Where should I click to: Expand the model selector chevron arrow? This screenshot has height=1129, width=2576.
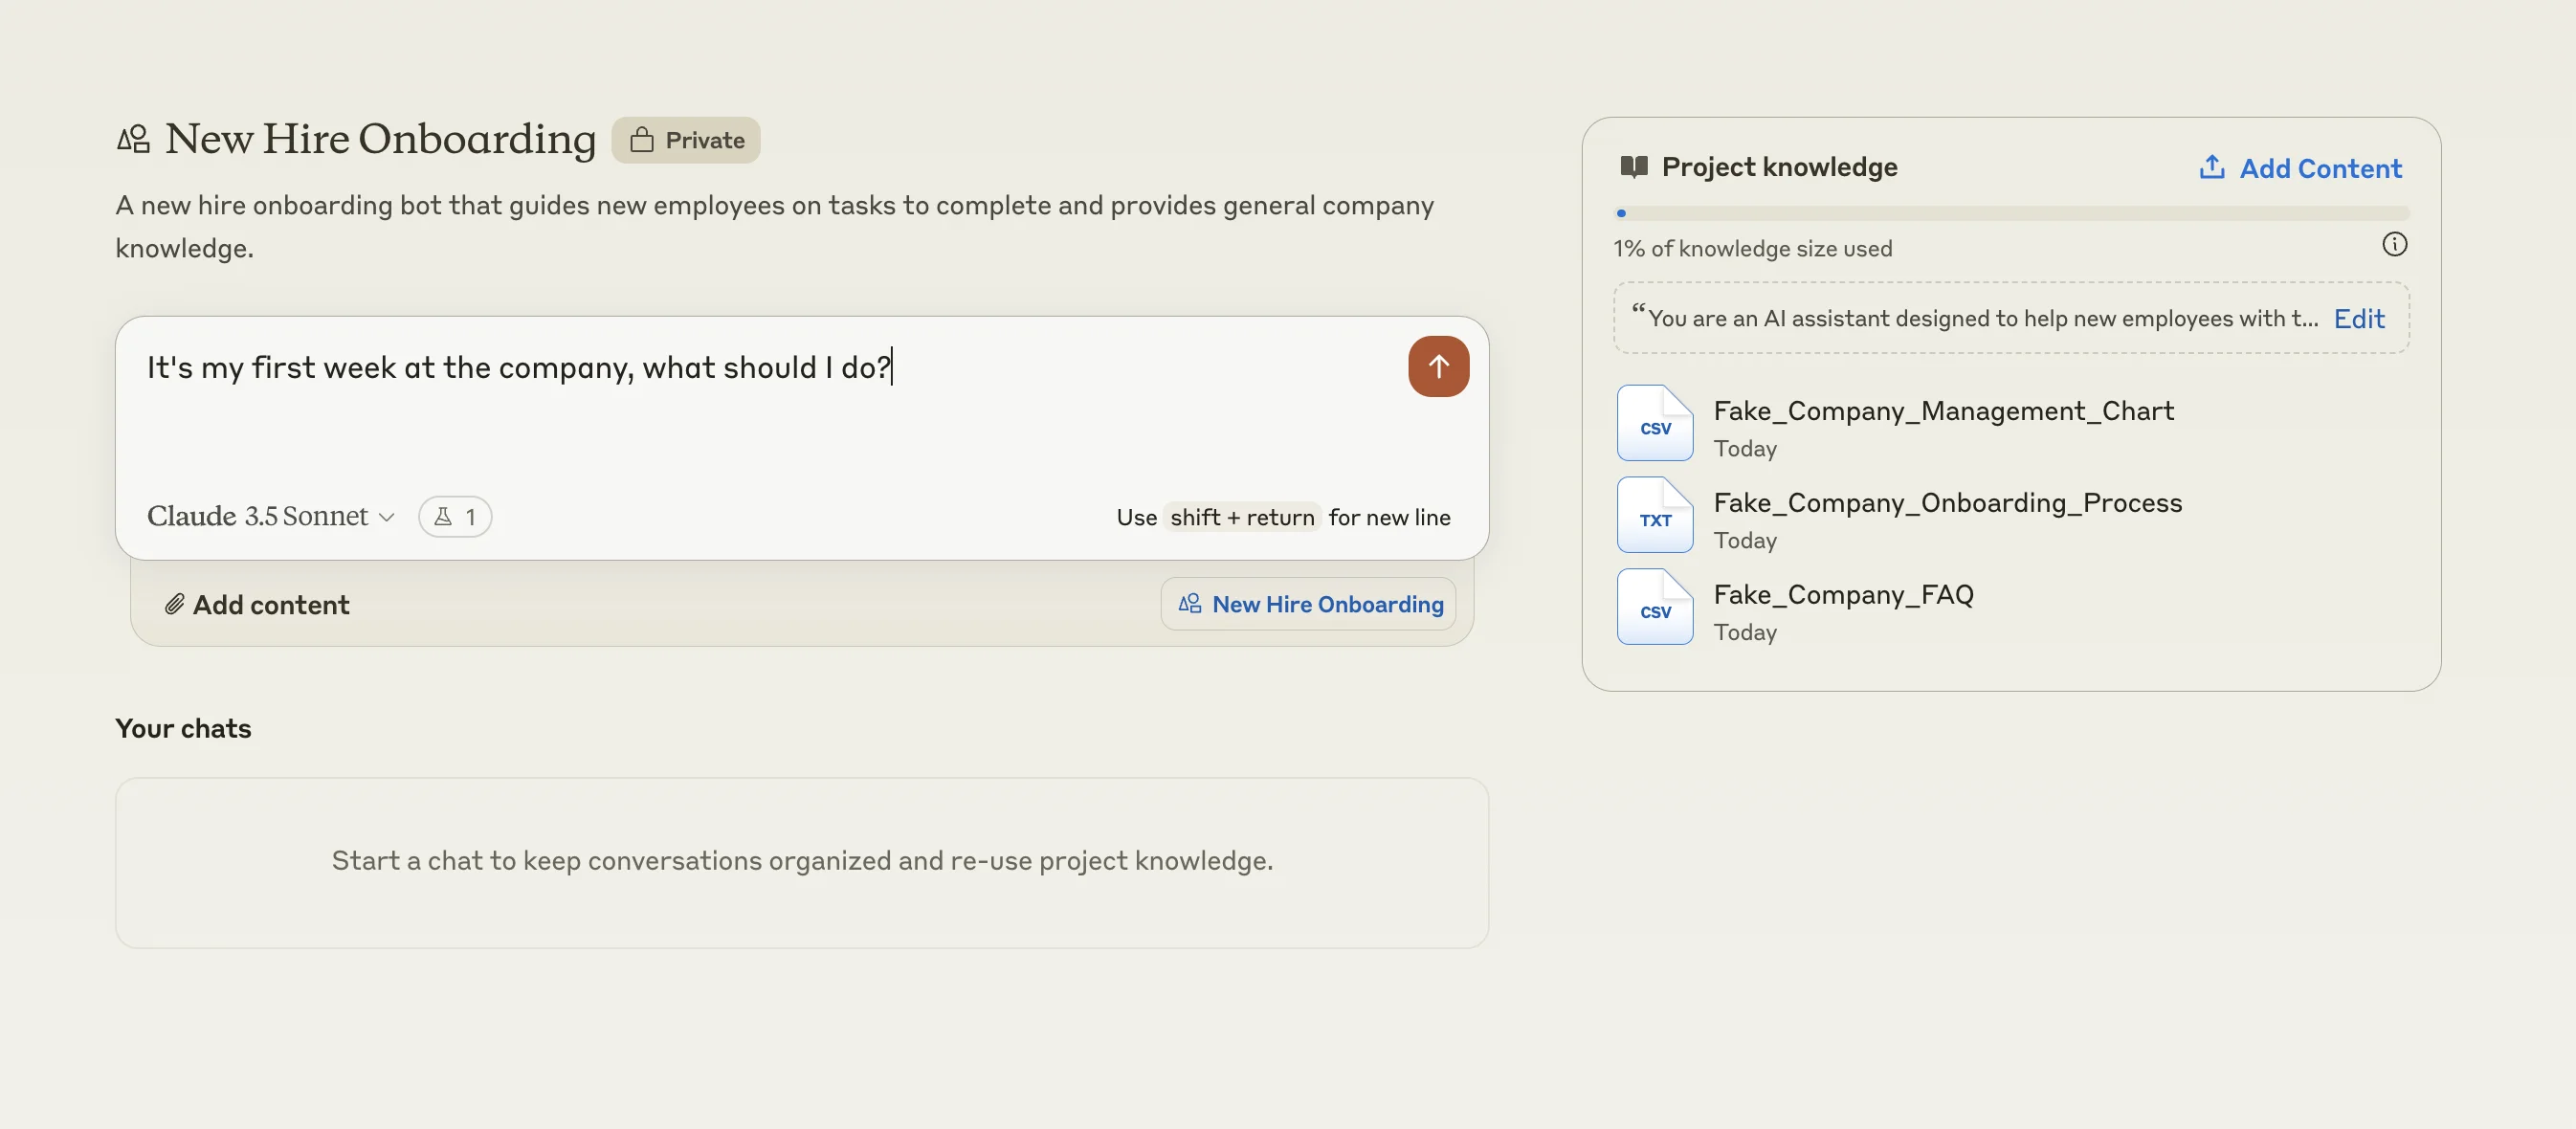pos(387,517)
